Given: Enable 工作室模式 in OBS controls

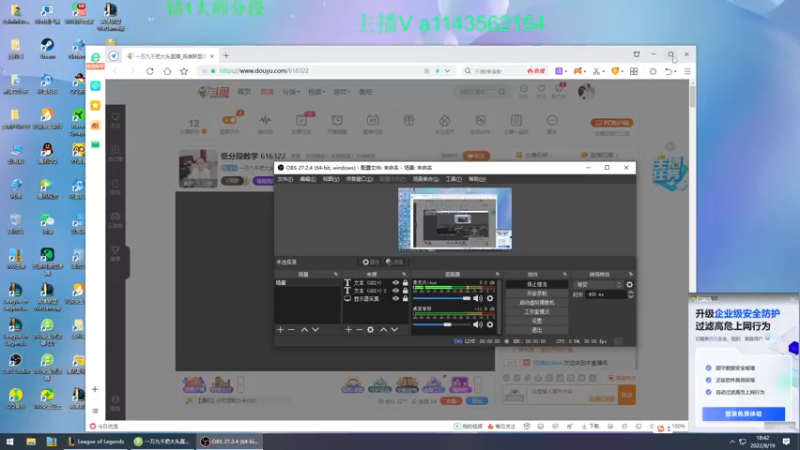Looking at the screenshot, I should pos(537,312).
